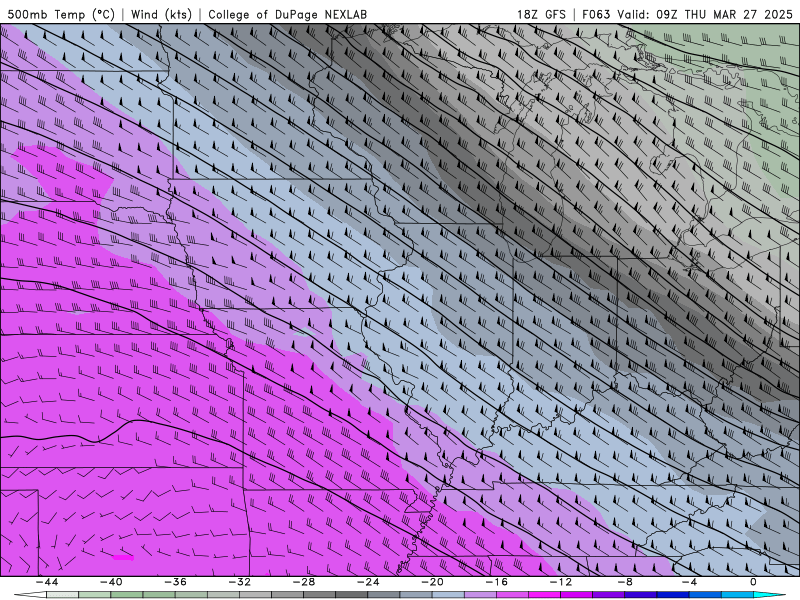Click the "18Z GFS" model run label

tap(541, 14)
